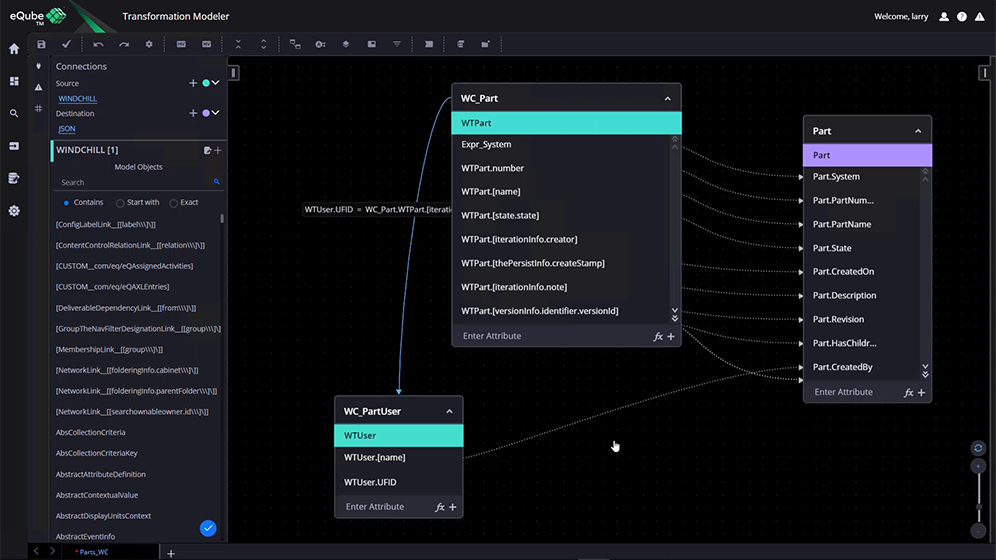This screenshot has width=996, height=560.
Task: Expand the Destination connection chevron
Action: coord(216,112)
